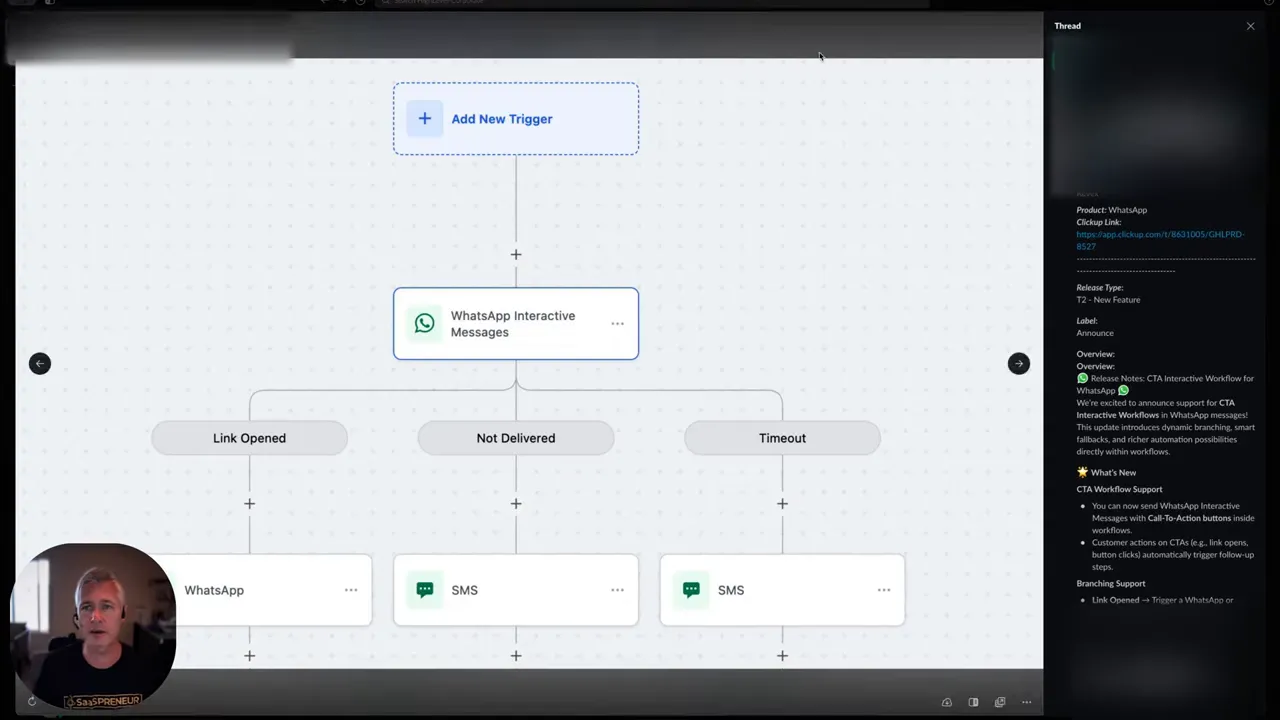The image size is (1280, 720).
Task: Click the cloud download icon in bottom toolbar
Action: [947, 702]
